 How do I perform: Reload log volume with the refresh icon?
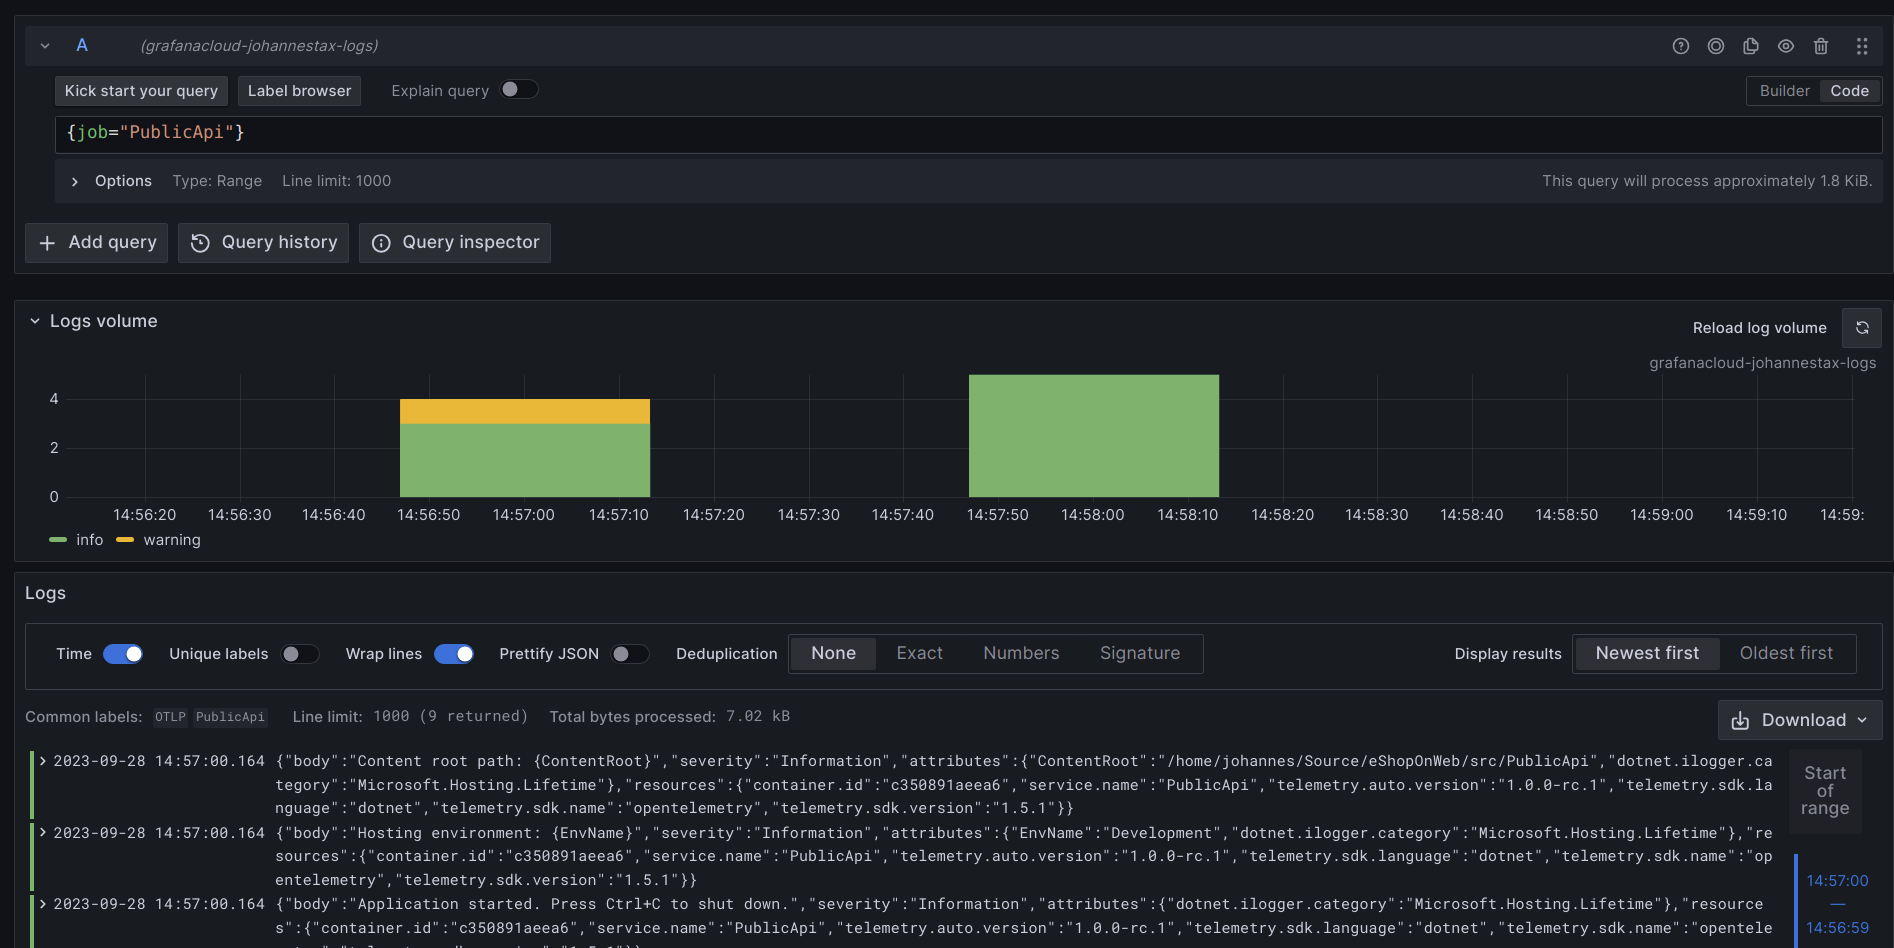1861,327
